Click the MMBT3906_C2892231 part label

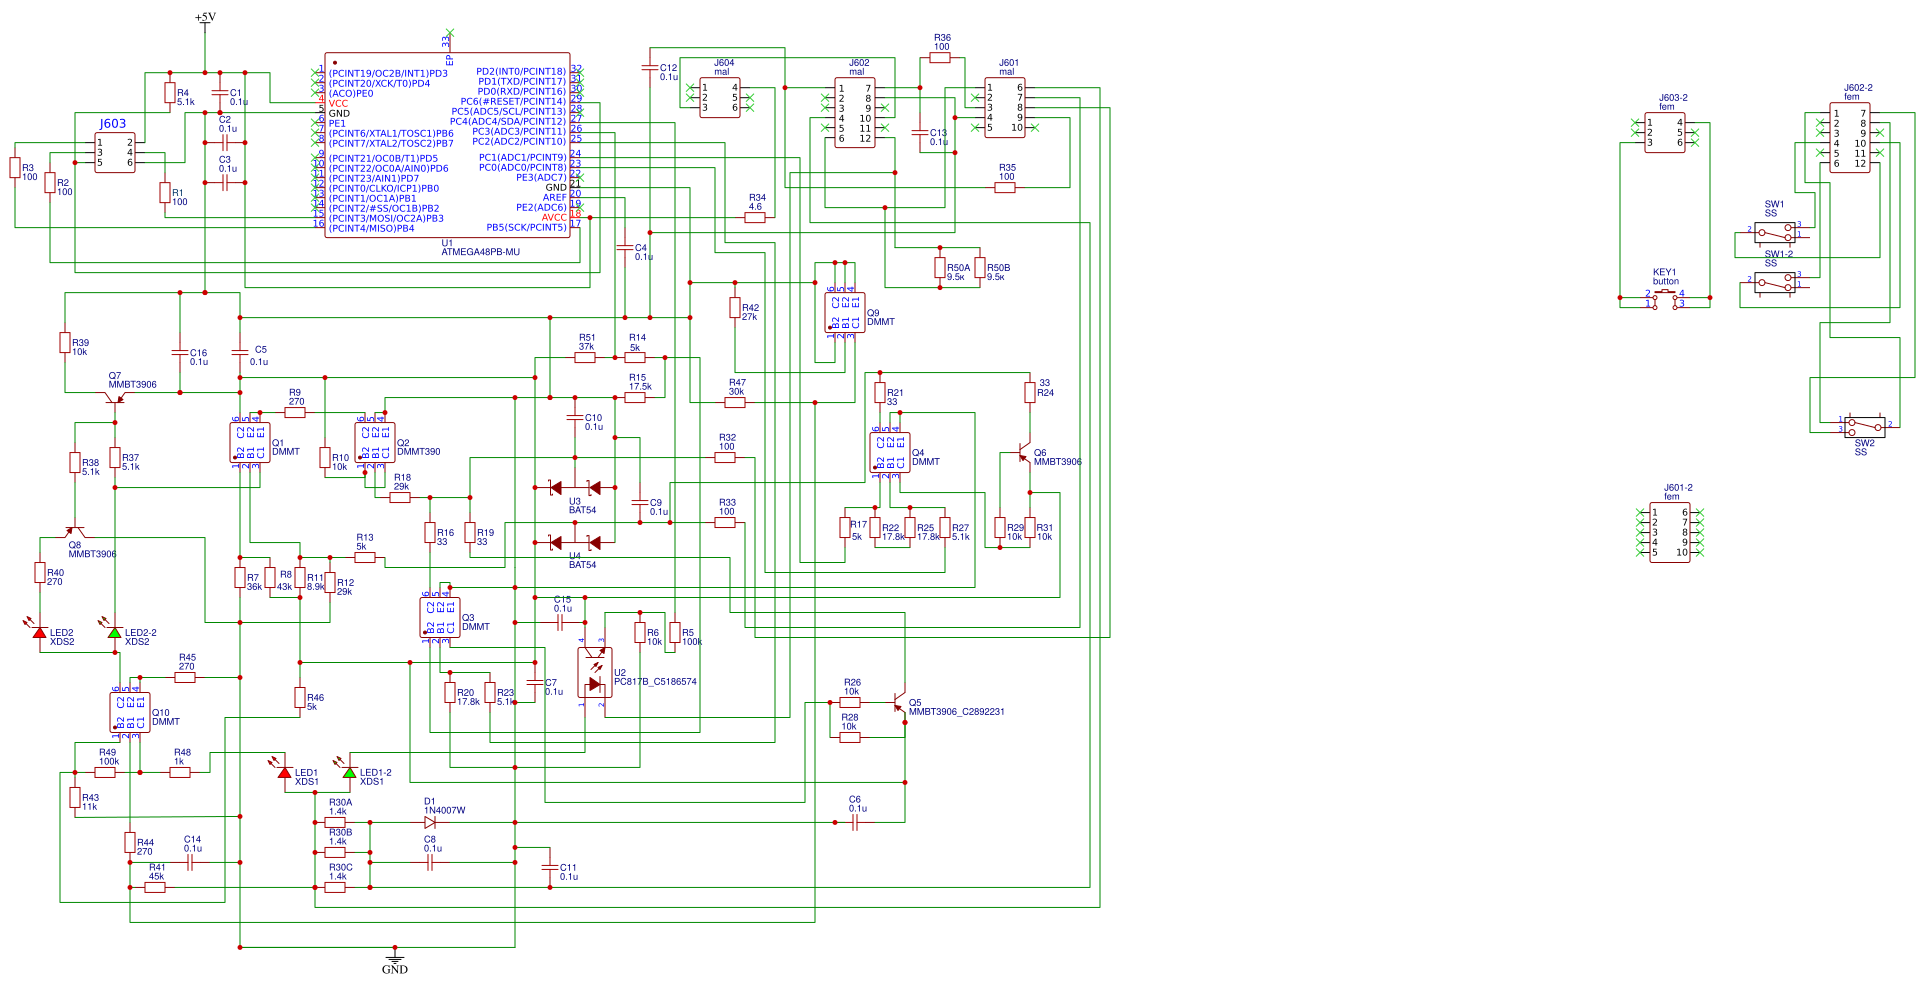(x=956, y=712)
